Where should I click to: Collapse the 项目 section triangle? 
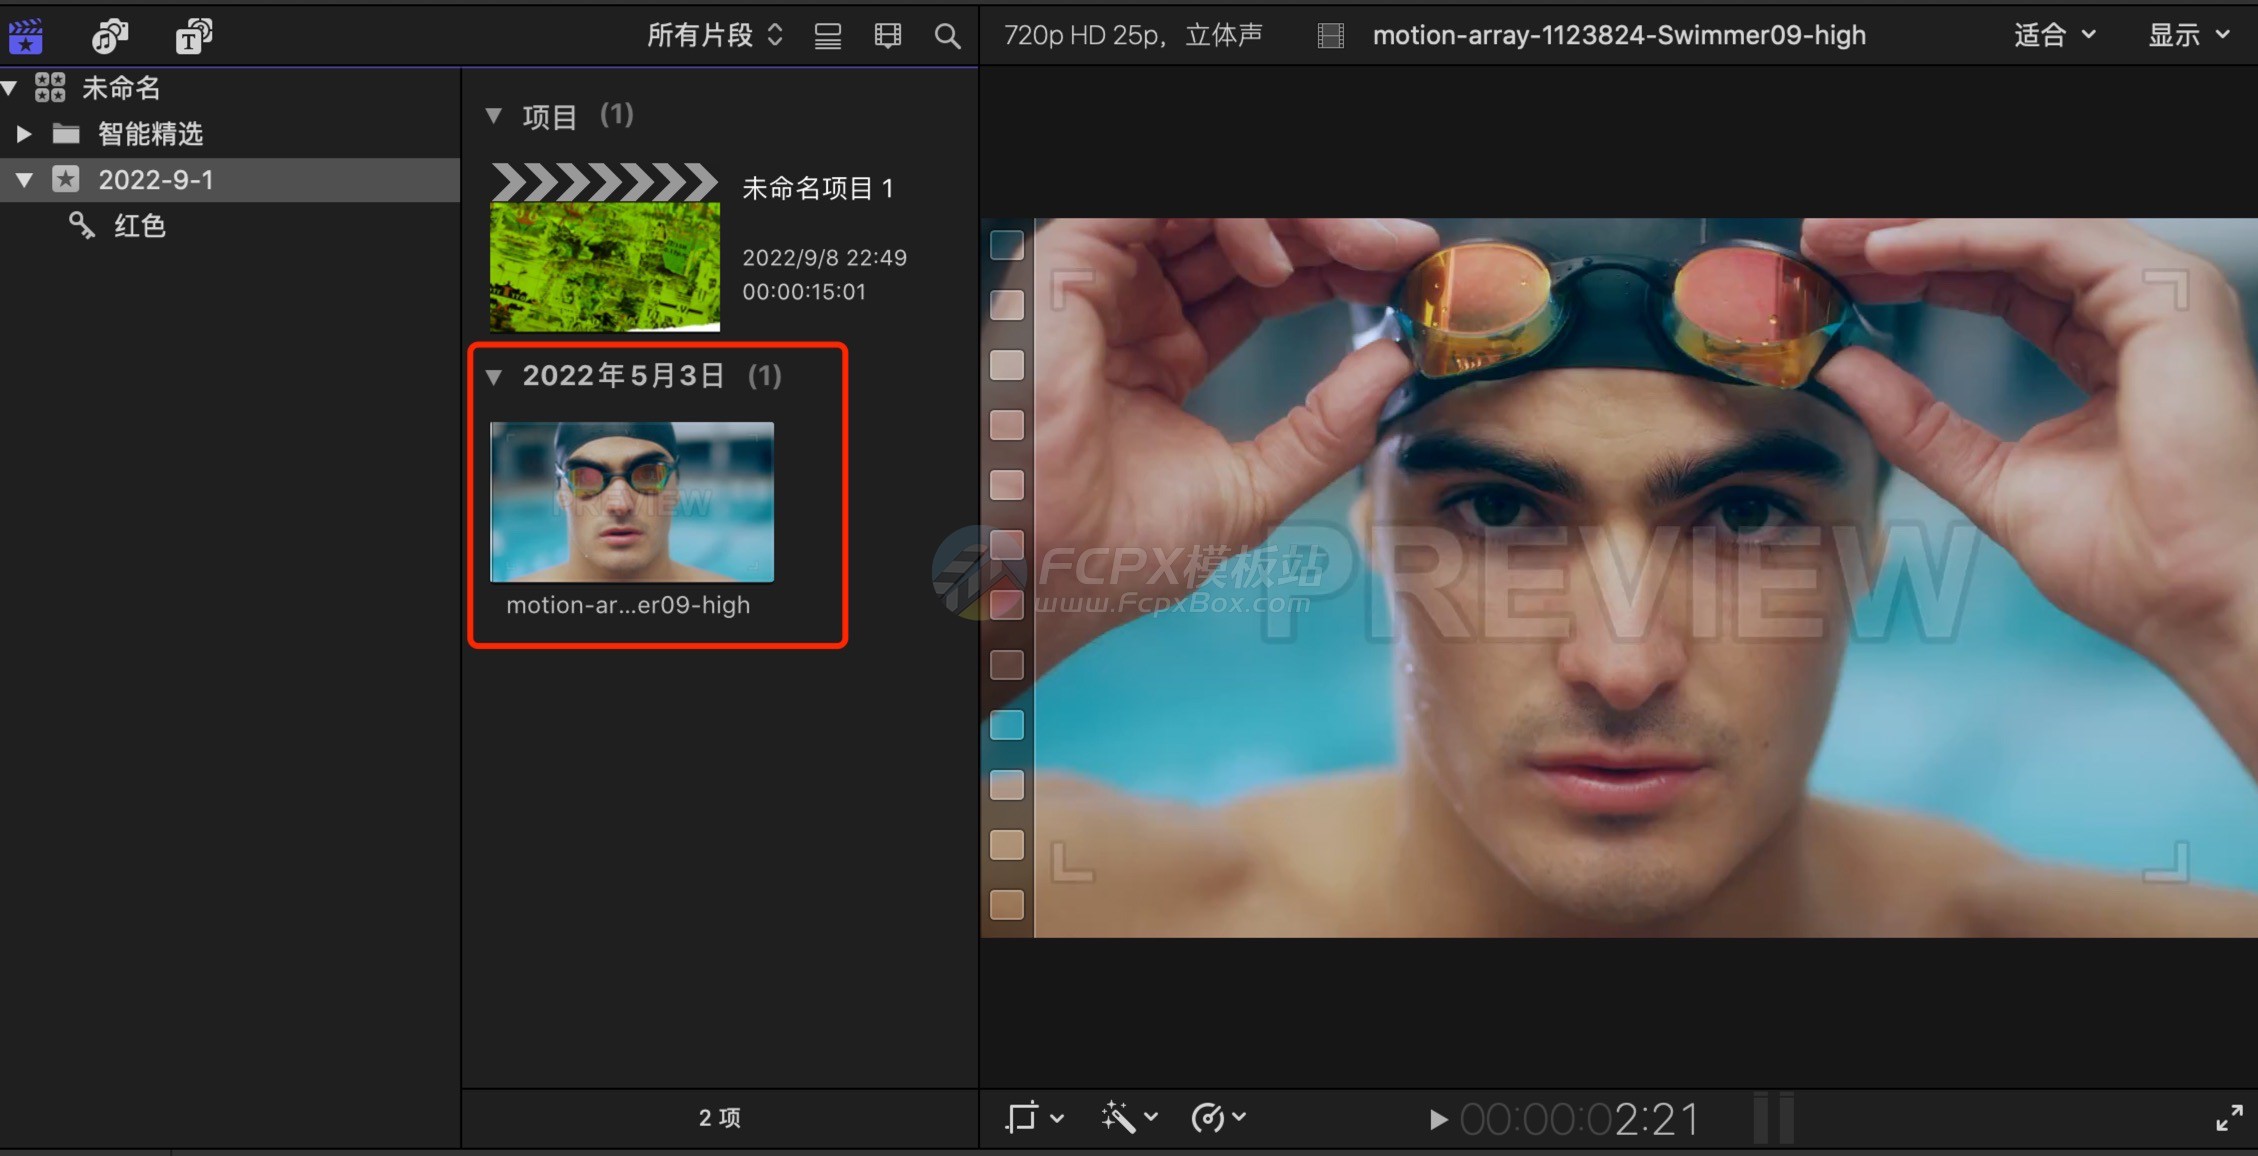tap(493, 116)
